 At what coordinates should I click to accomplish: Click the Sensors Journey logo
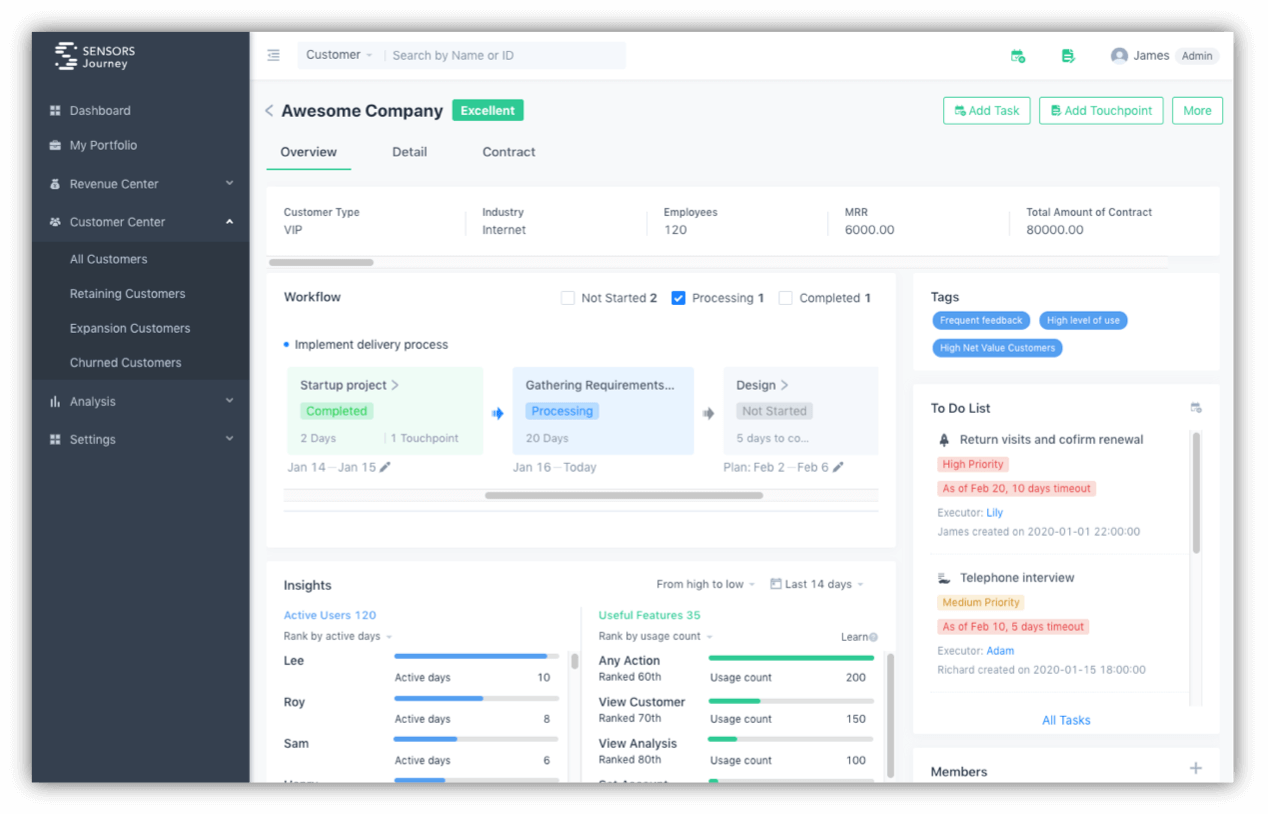point(95,56)
